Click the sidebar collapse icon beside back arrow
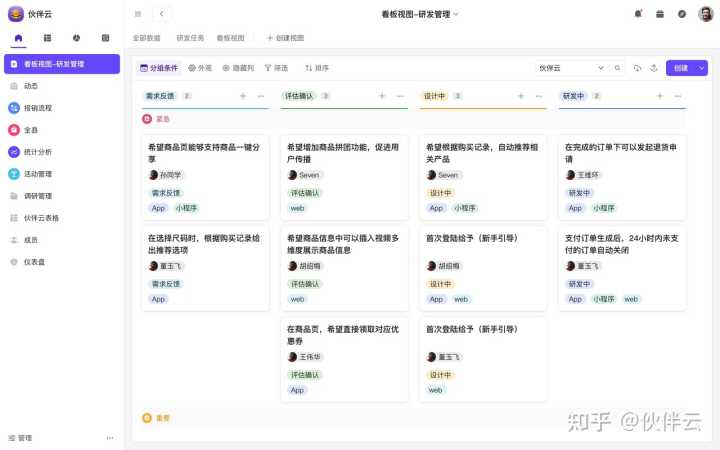This screenshot has height=450, width=720. coord(138,14)
